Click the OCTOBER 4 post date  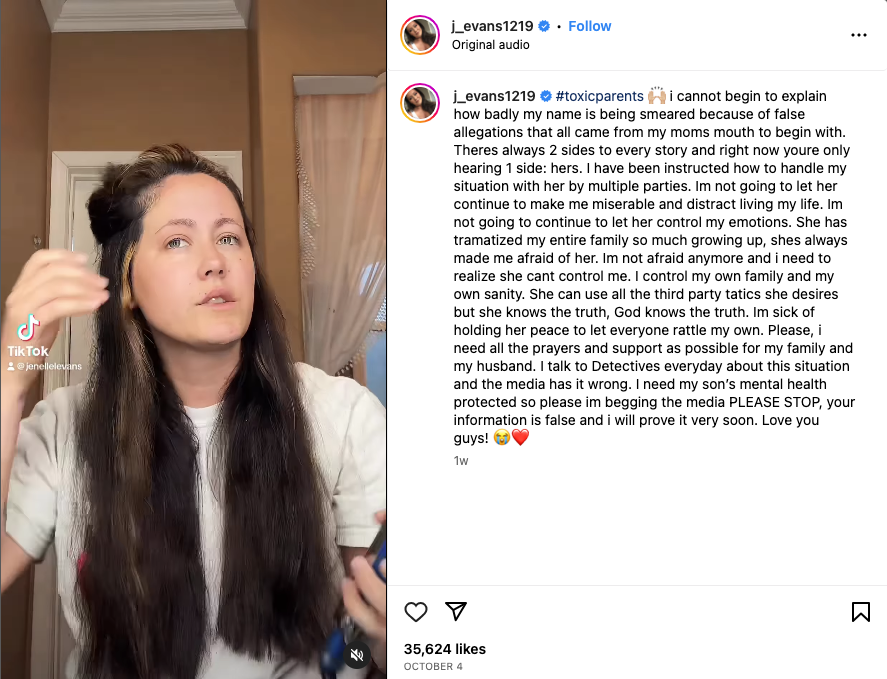click(x=433, y=667)
